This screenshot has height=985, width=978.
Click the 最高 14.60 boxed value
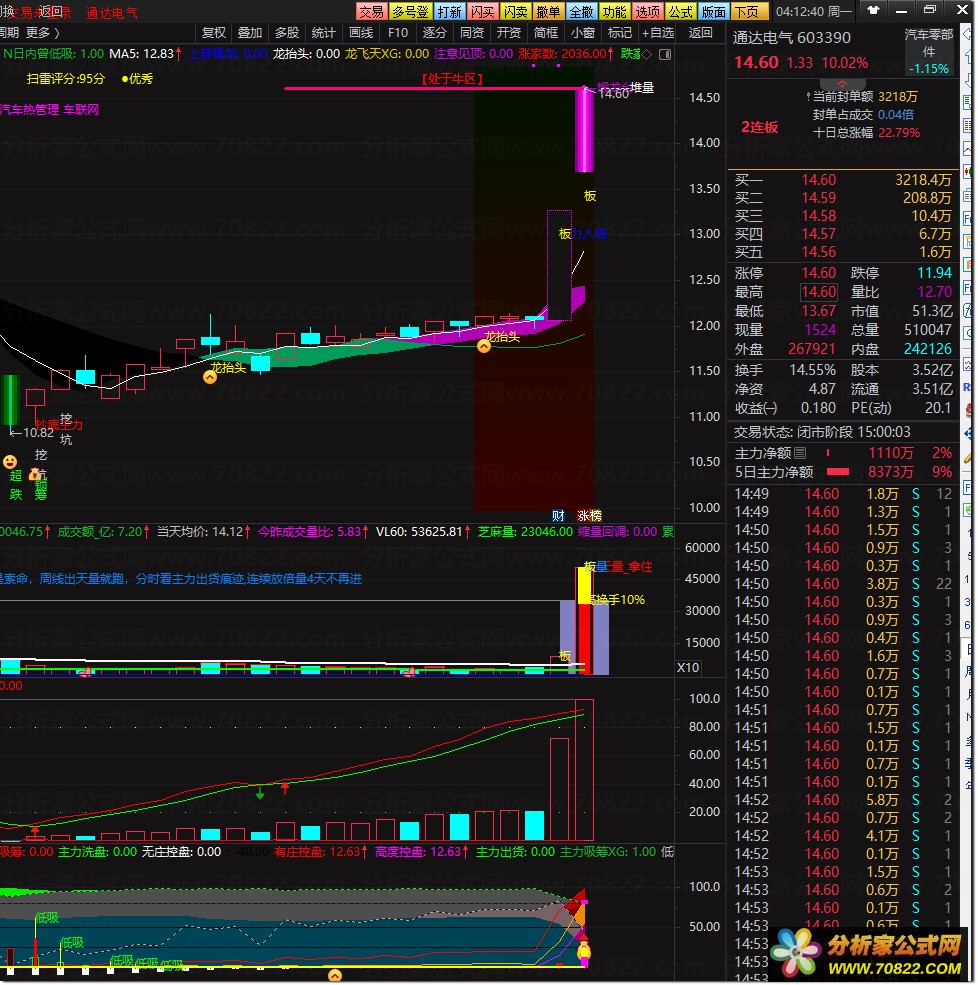(x=818, y=292)
